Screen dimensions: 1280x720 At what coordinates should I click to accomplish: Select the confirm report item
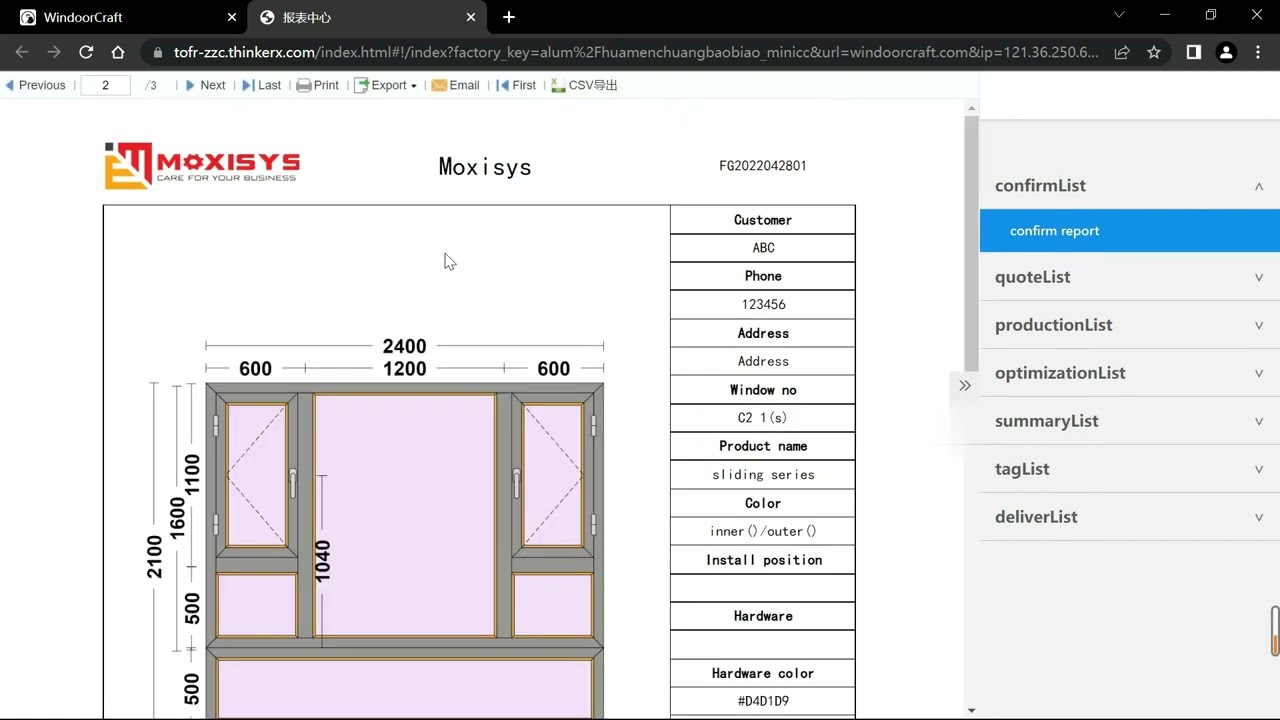pyautogui.click(x=1130, y=231)
